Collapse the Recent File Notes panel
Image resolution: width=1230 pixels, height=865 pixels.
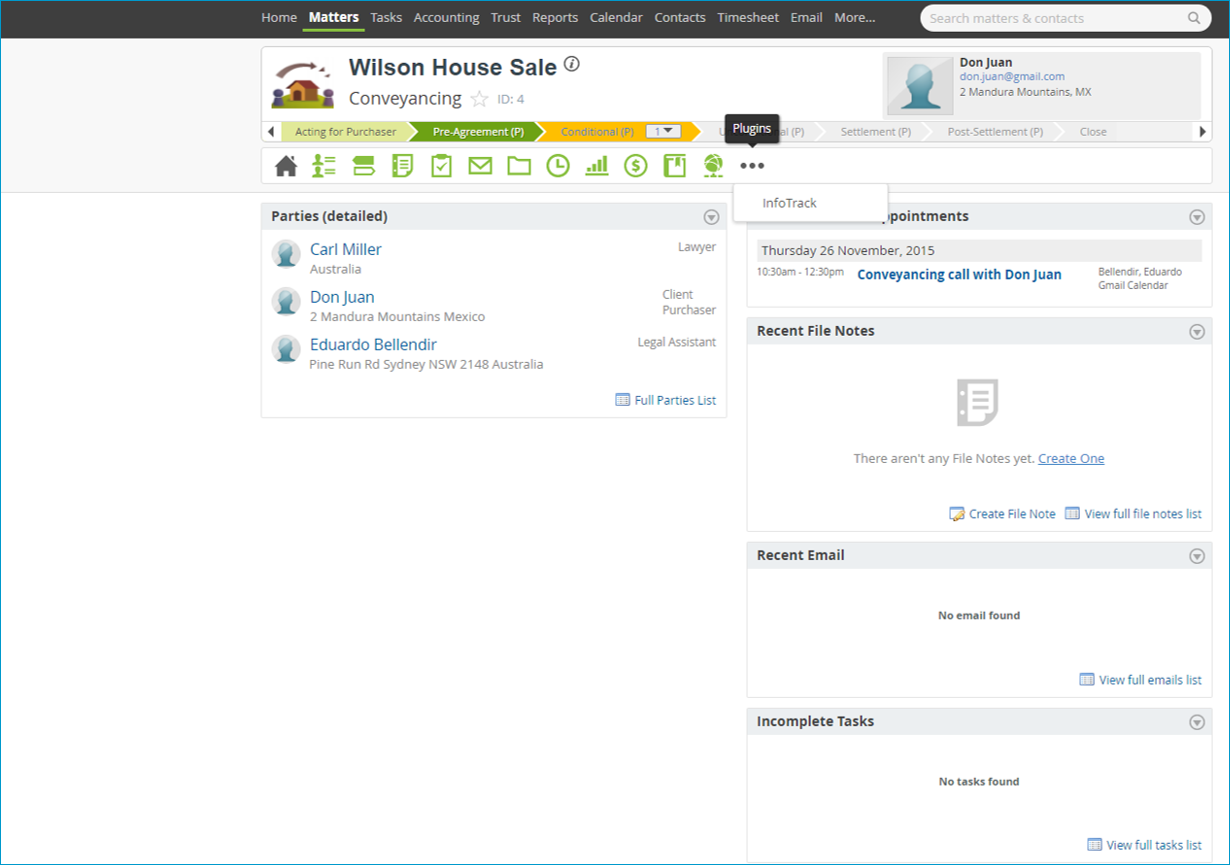(x=1197, y=332)
